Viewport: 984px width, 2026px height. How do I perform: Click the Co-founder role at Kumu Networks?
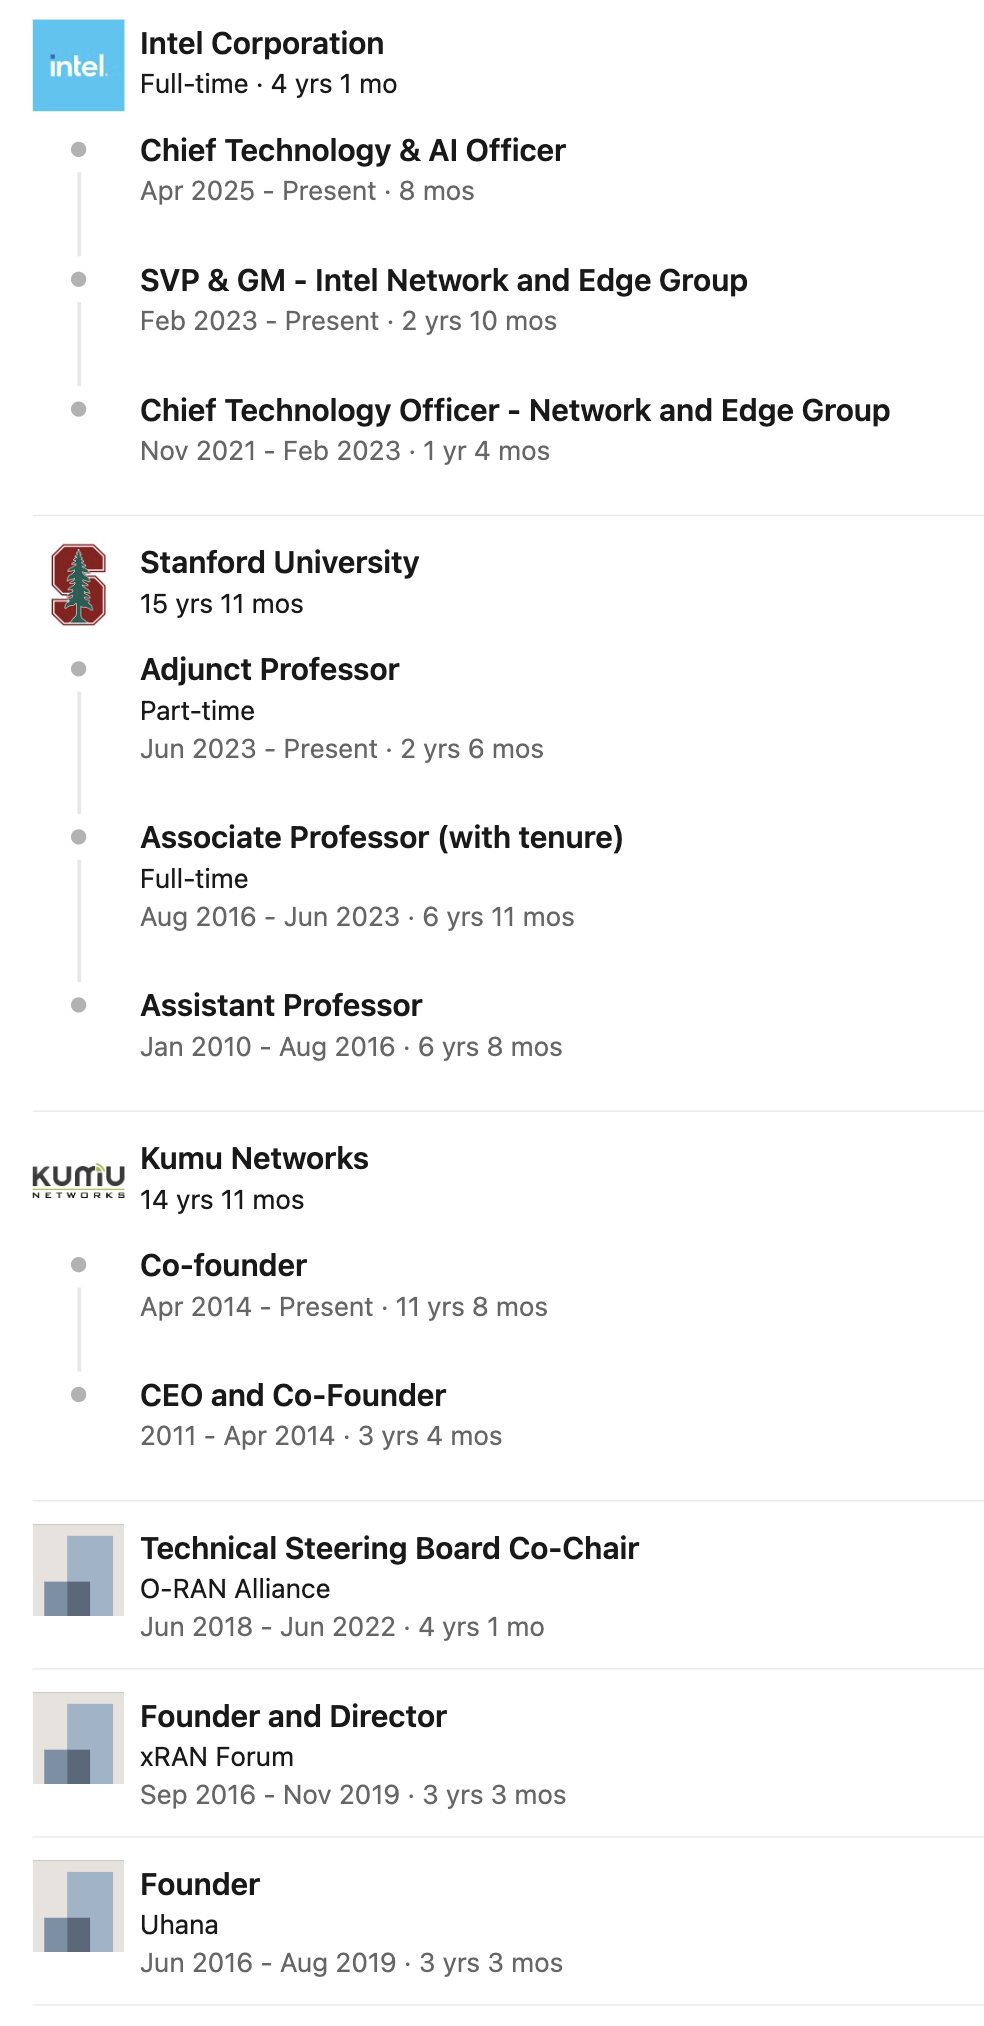click(223, 1266)
